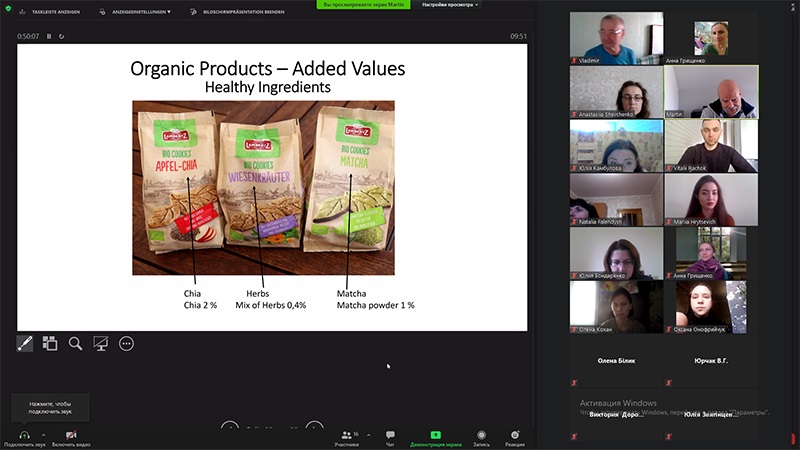Expand the Anzeigeeinstellungen dropdown
Image resolution: width=800 pixels, height=450 pixels.
click(136, 12)
